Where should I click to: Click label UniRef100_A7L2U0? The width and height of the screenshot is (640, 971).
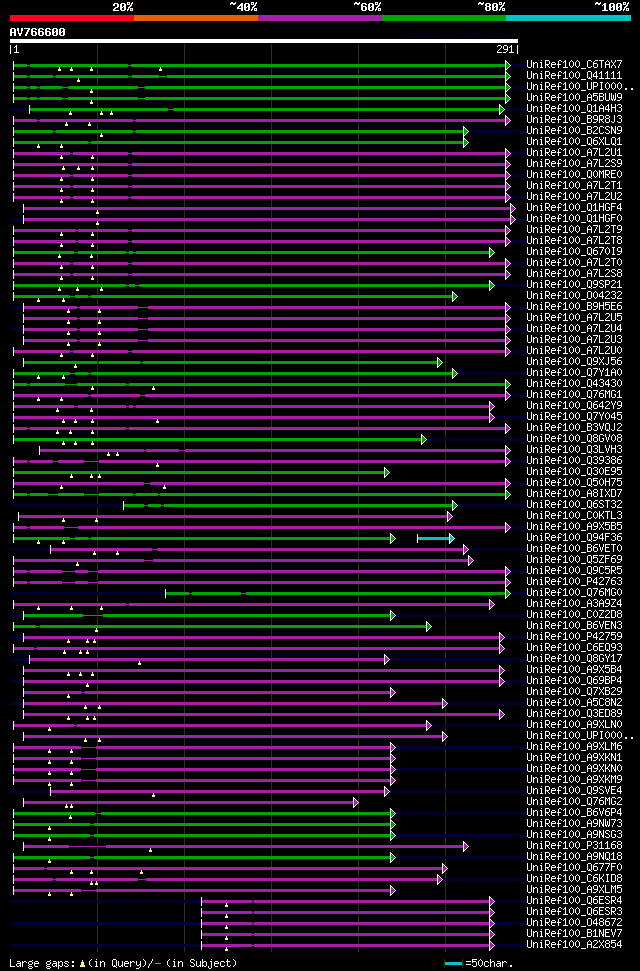coord(574,351)
